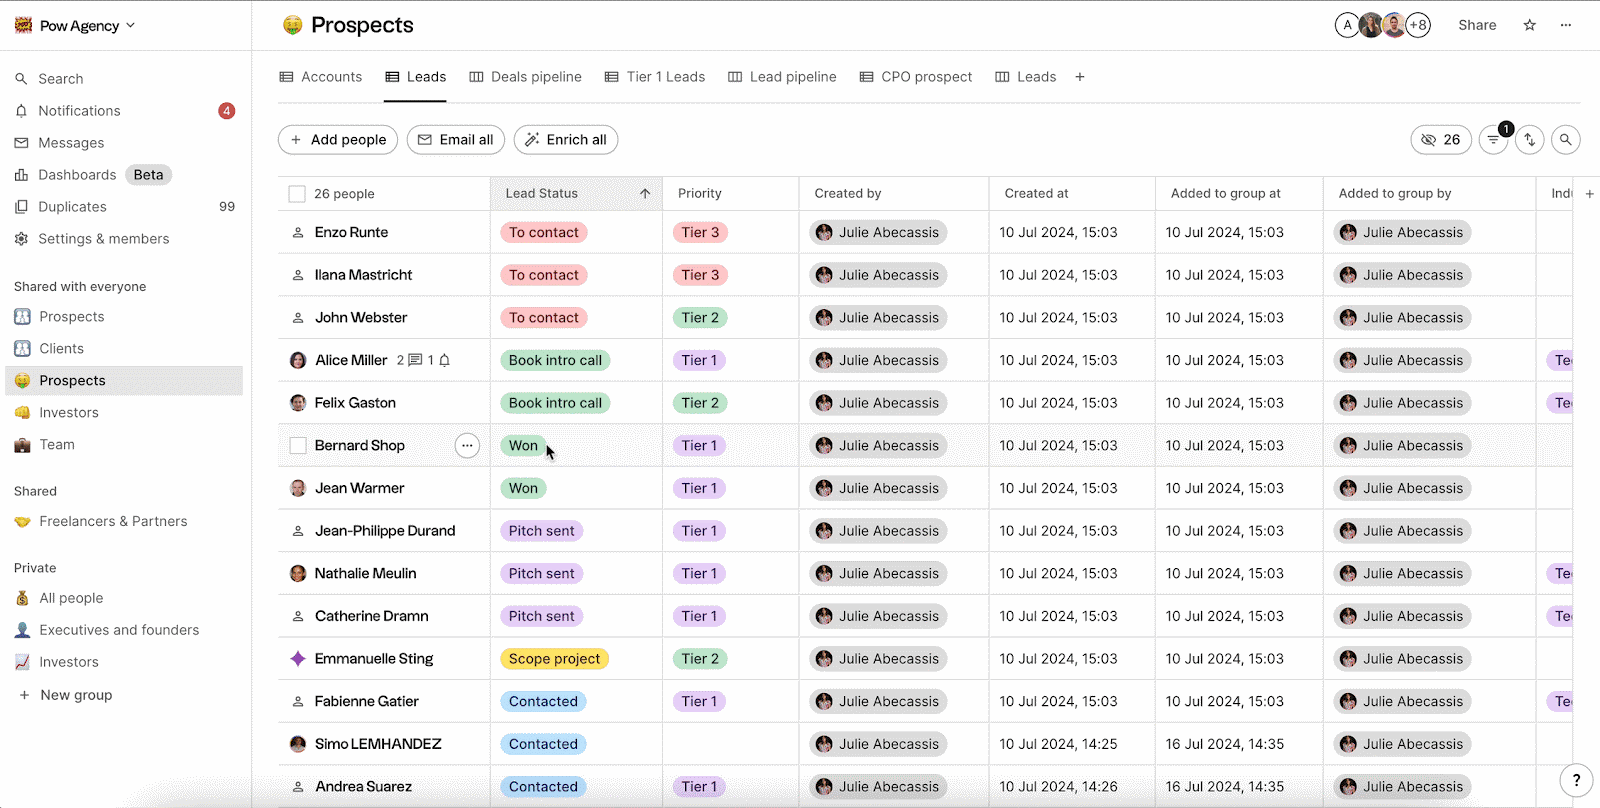Switch to CPO prospect tab
1600x808 pixels.
[x=916, y=77]
